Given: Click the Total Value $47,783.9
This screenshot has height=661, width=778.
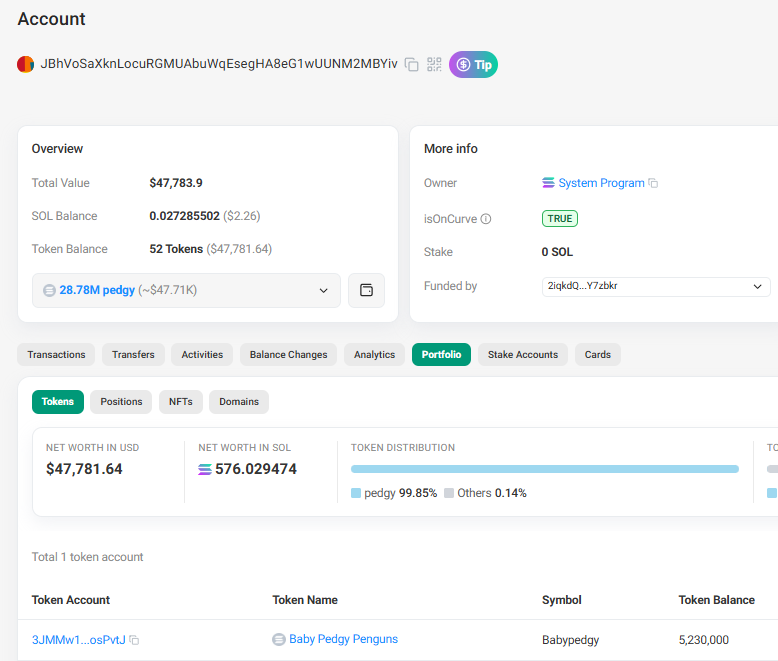Looking at the screenshot, I should [x=176, y=183].
